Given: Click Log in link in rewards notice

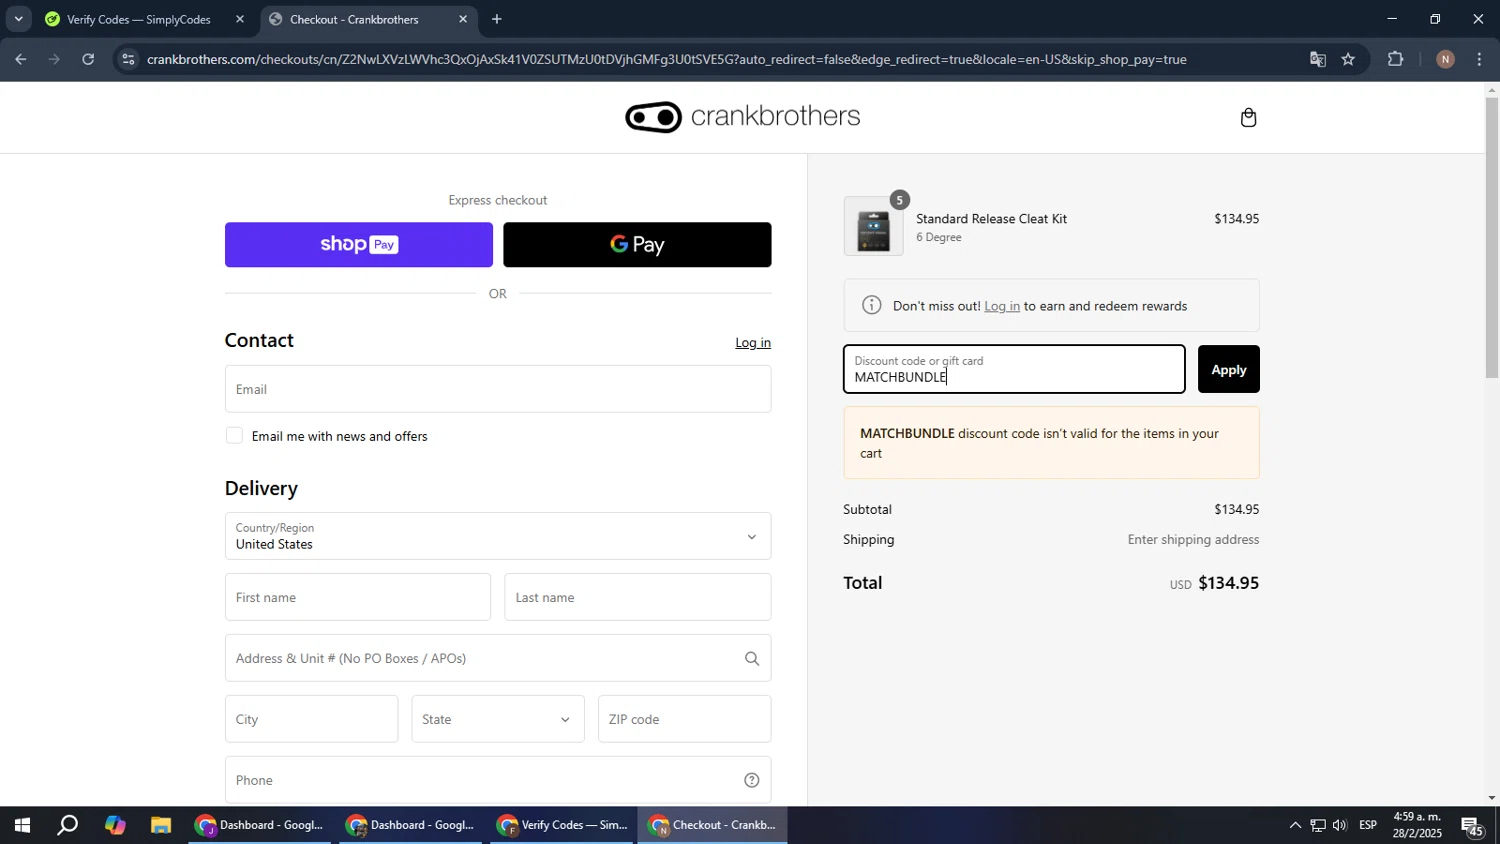Looking at the screenshot, I should pos(1002,306).
